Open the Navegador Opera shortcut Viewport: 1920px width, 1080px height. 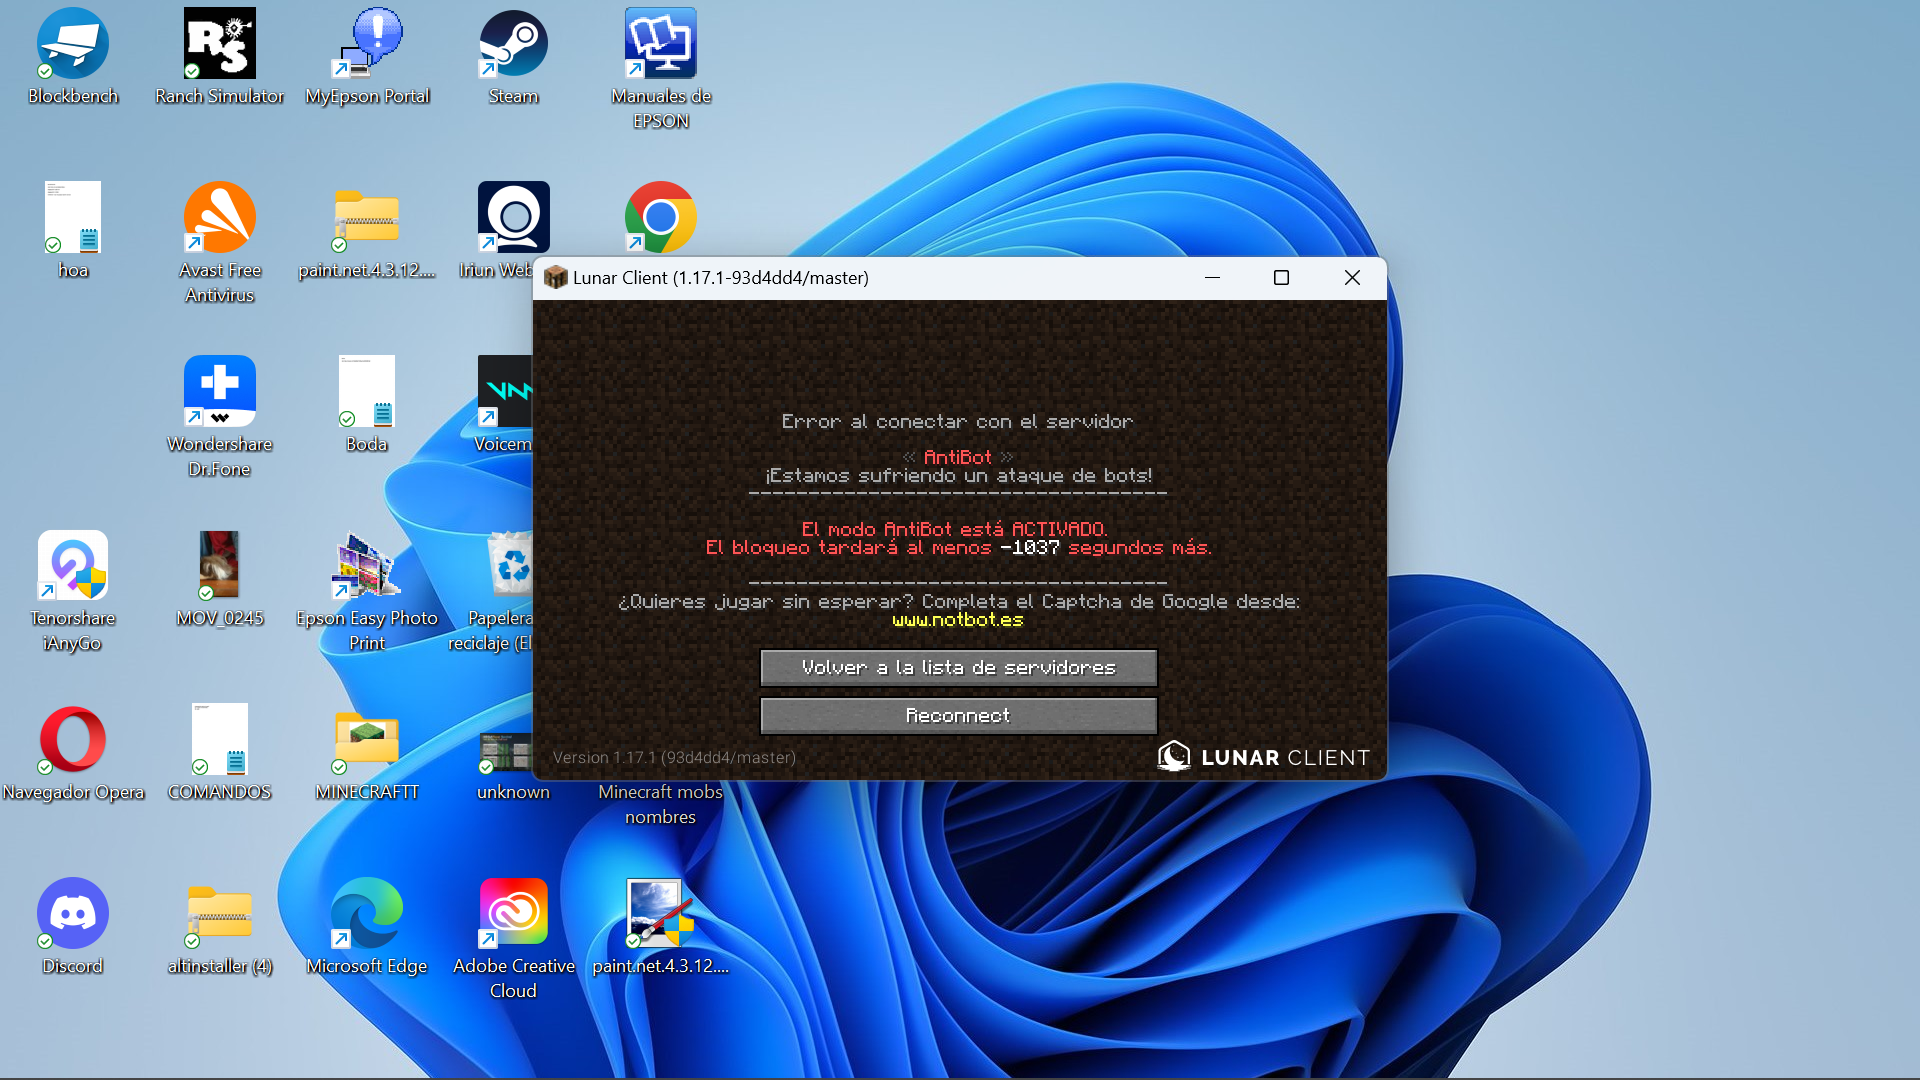tap(73, 741)
